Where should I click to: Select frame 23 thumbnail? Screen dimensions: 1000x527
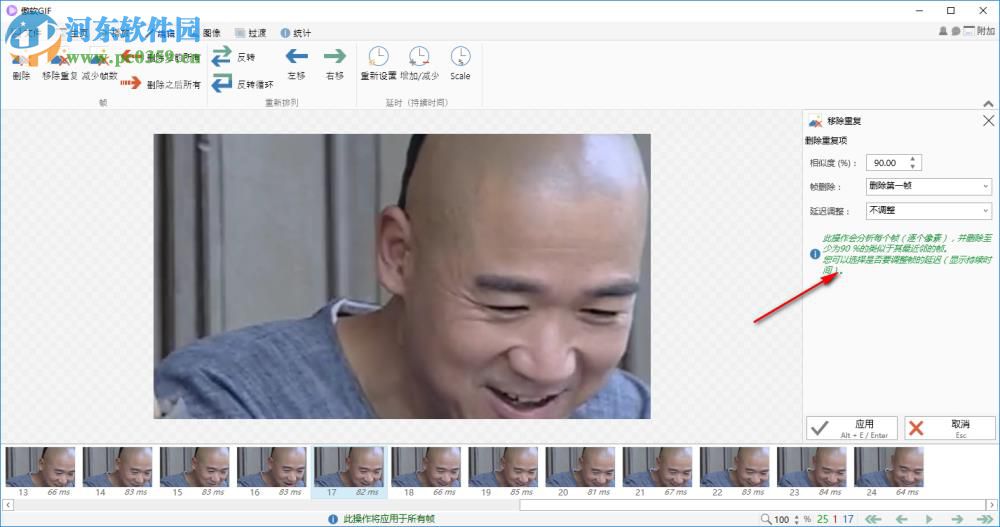click(x=812, y=467)
